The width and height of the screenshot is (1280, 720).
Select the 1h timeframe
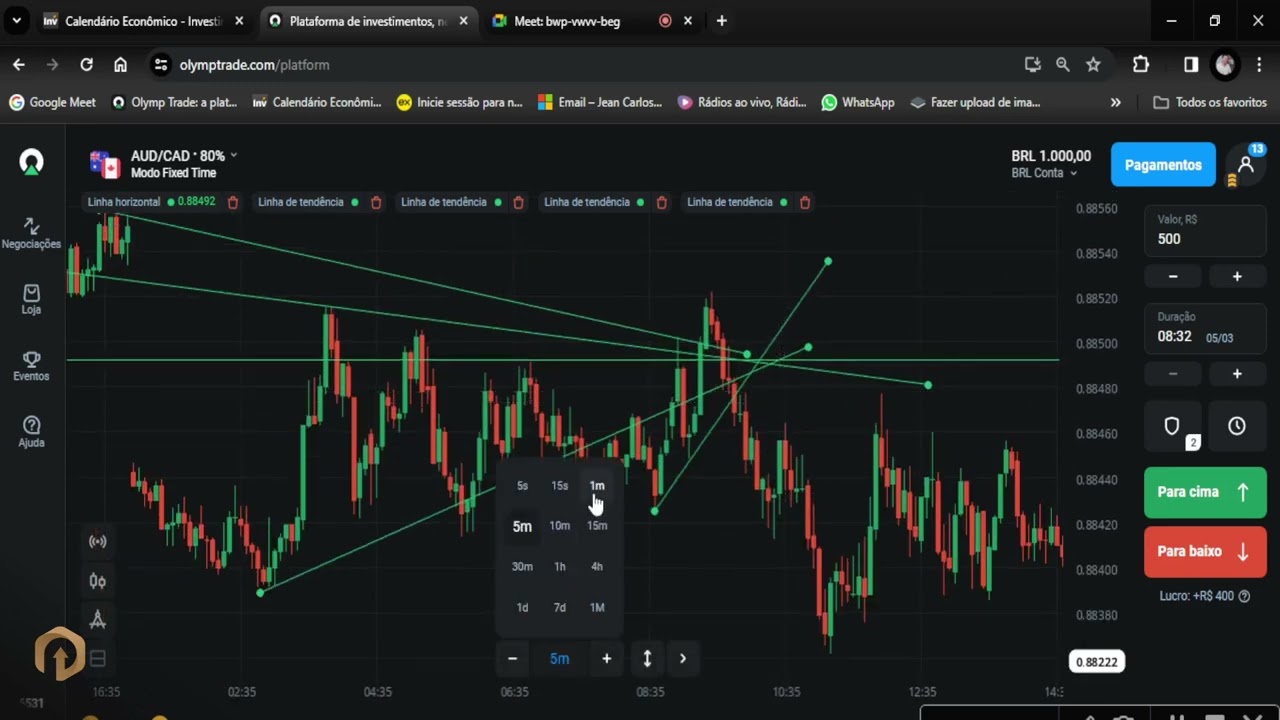(x=560, y=567)
